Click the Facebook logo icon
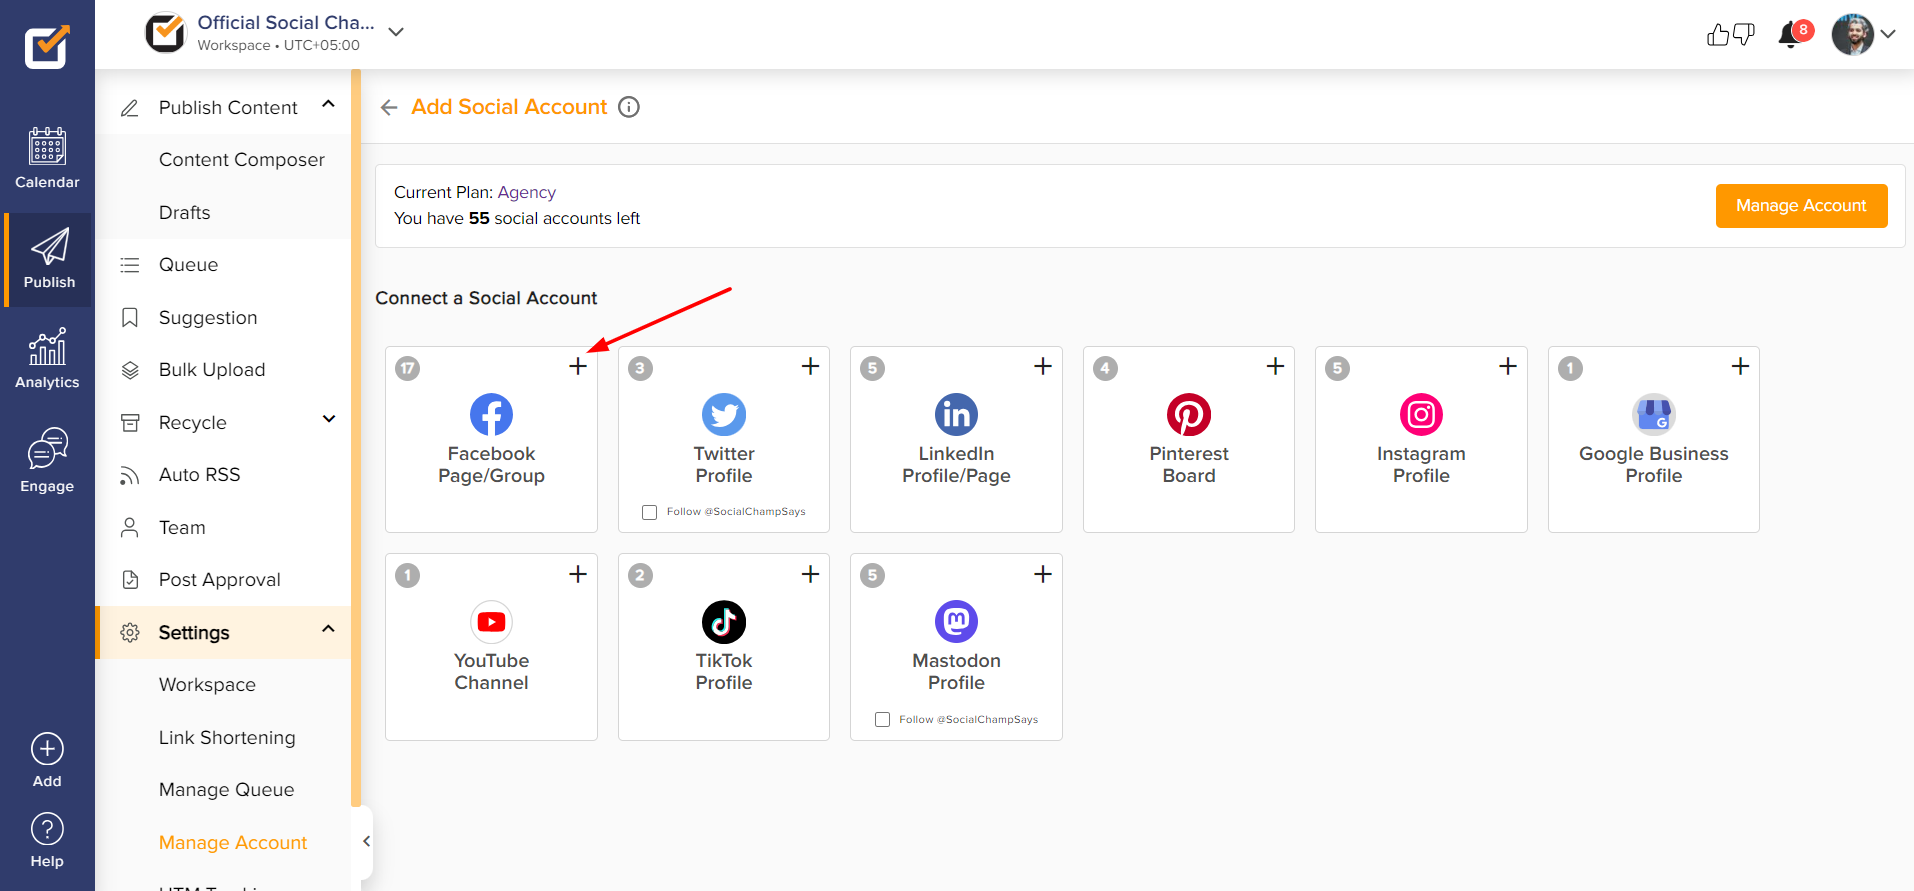Screen dimensions: 1914x891 [491, 414]
